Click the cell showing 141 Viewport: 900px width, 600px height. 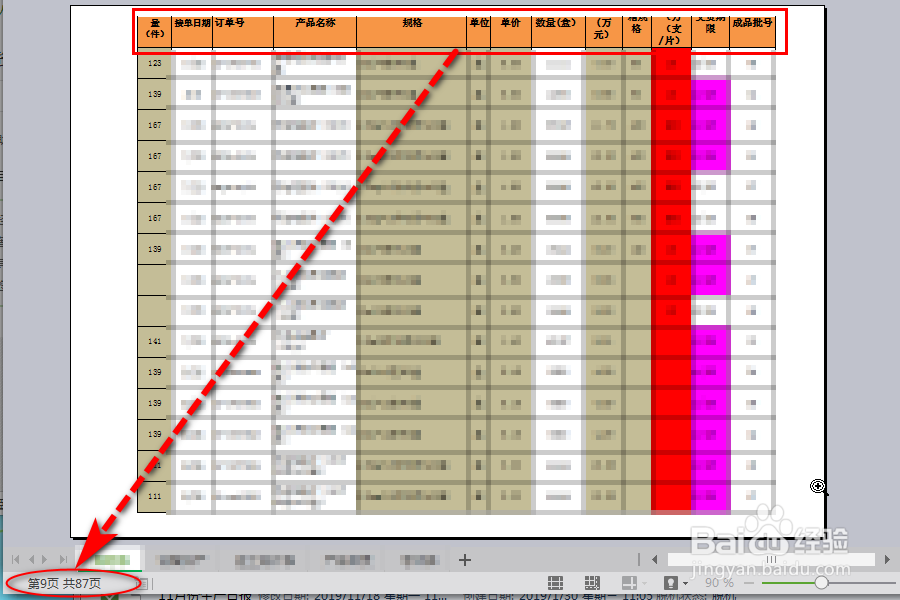[x=154, y=341]
